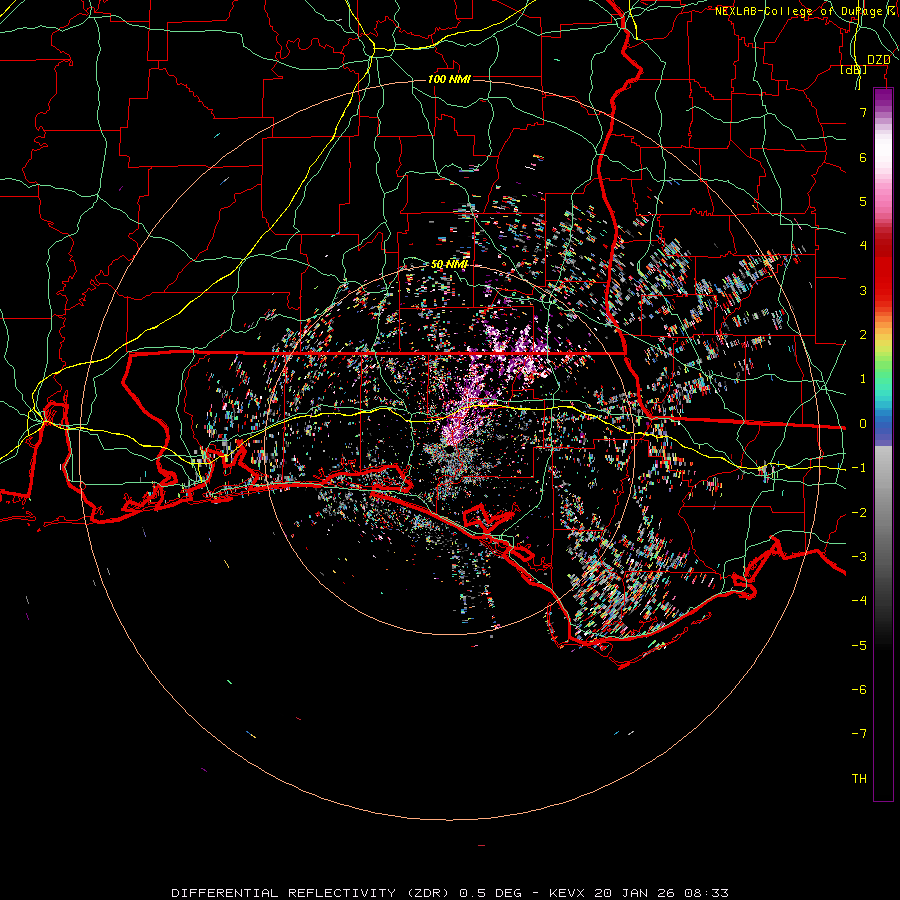Select the -6 value on color scale
This screenshot has width=900, height=900.
click(859, 690)
